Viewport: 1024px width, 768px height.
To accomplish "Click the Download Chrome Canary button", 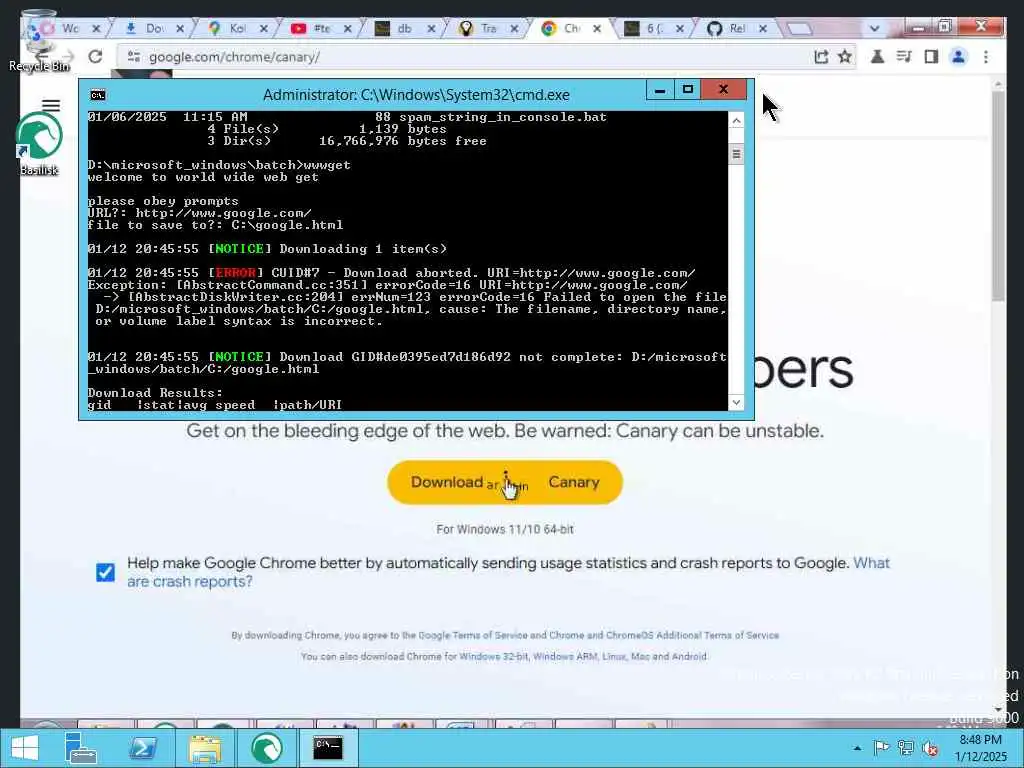I will [505, 483].
